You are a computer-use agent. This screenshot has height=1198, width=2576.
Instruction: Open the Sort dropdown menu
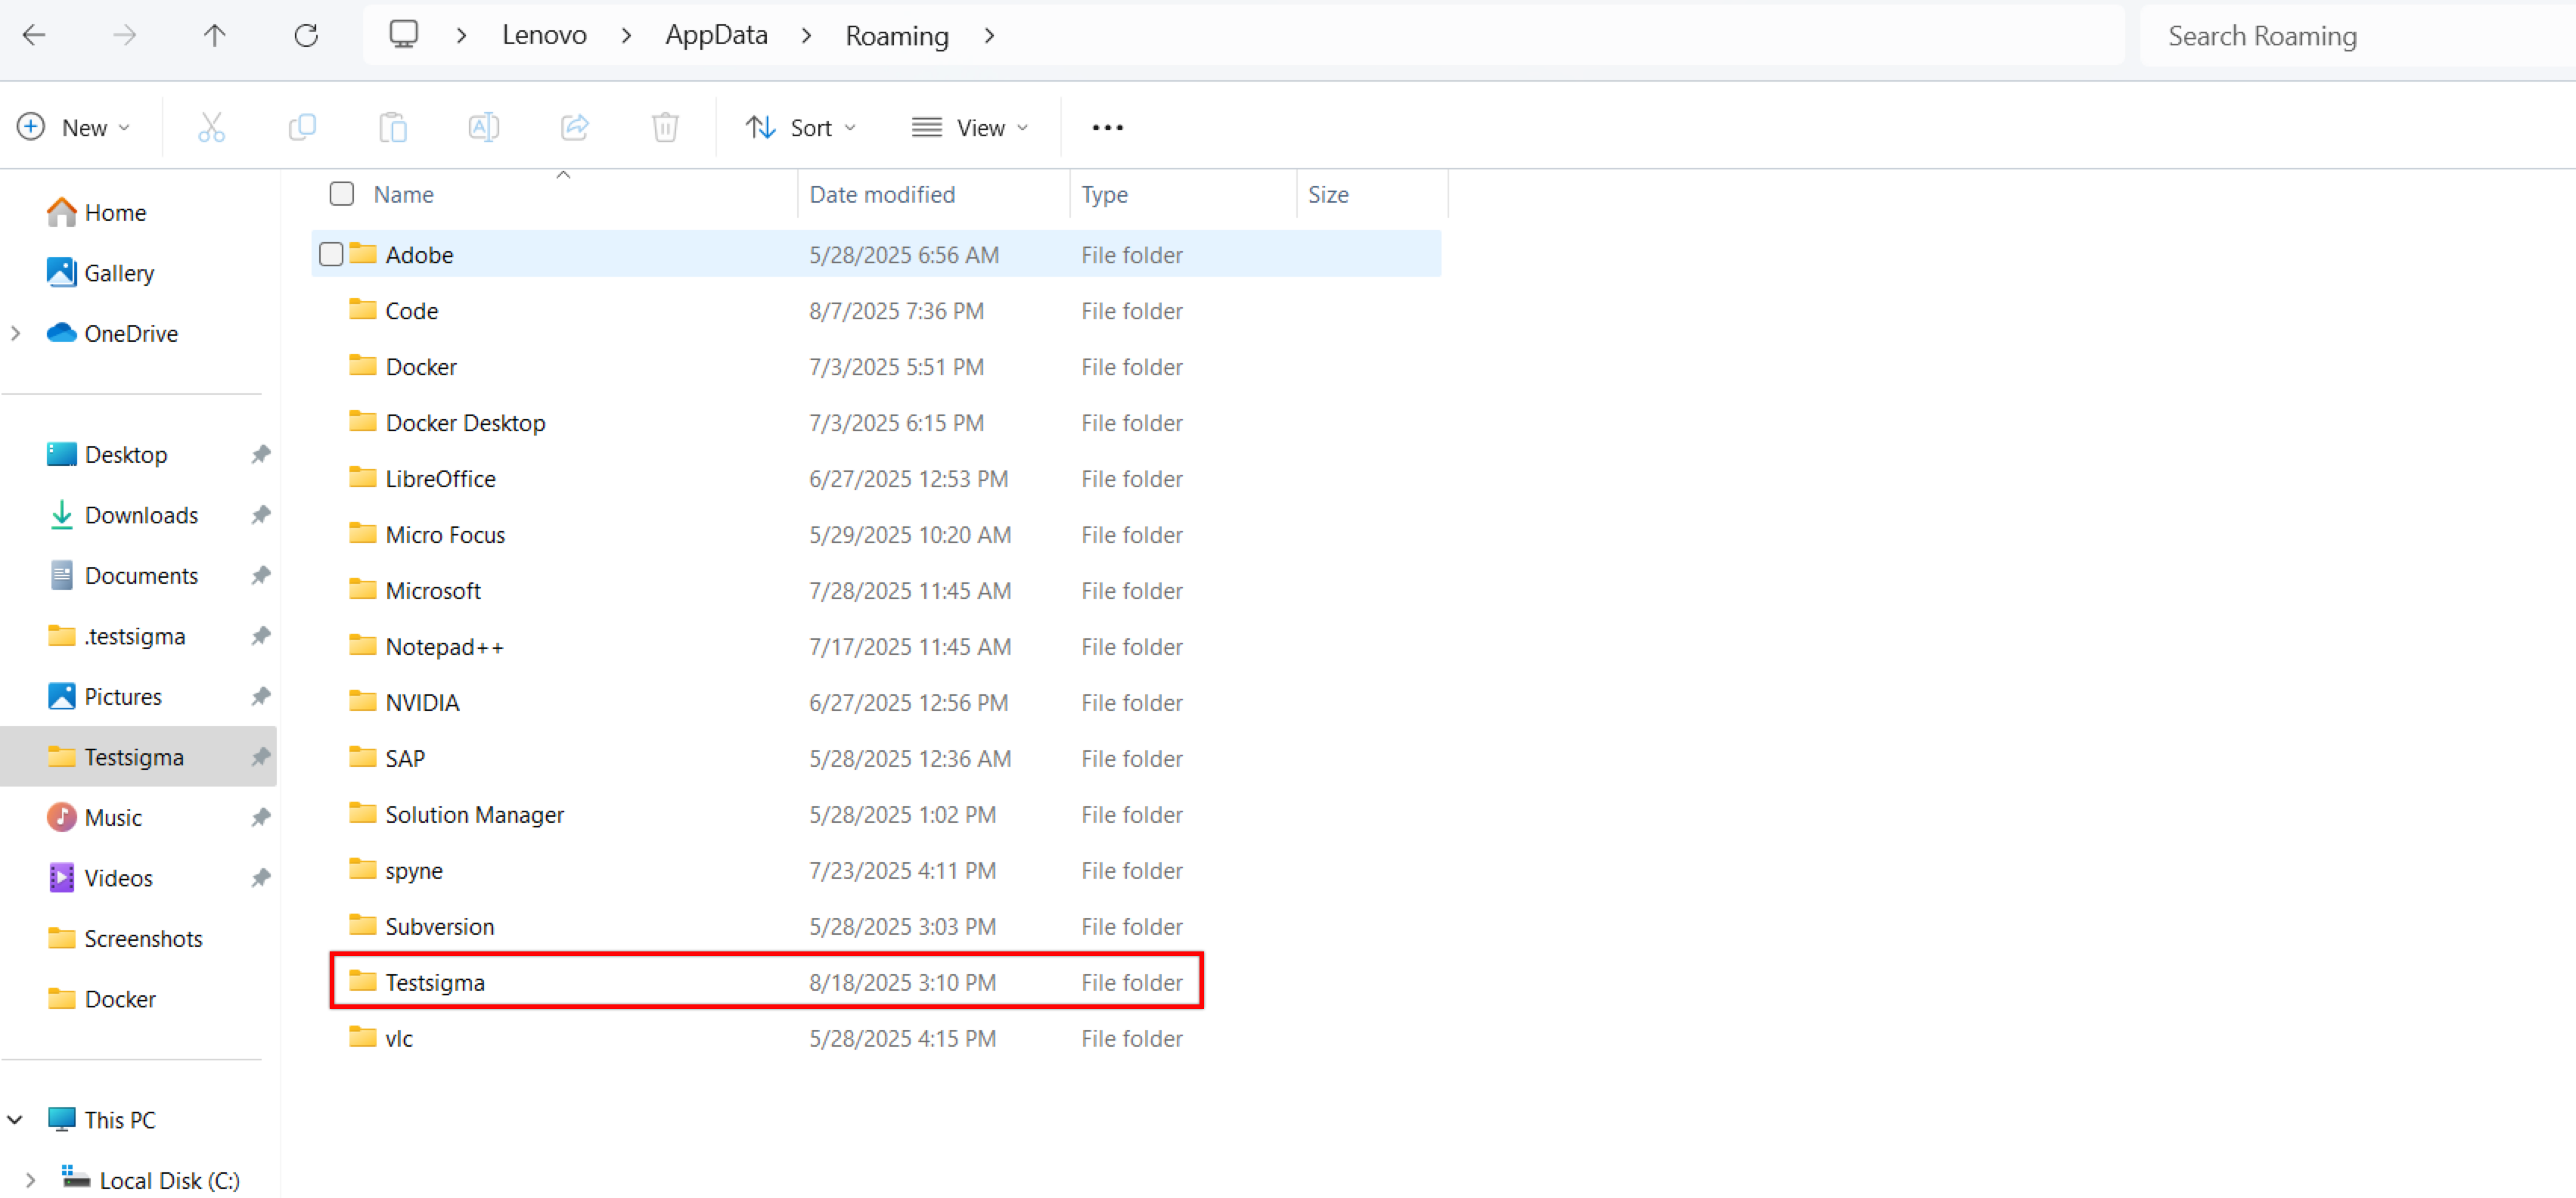pyautogui.click(x=800, y=127)
